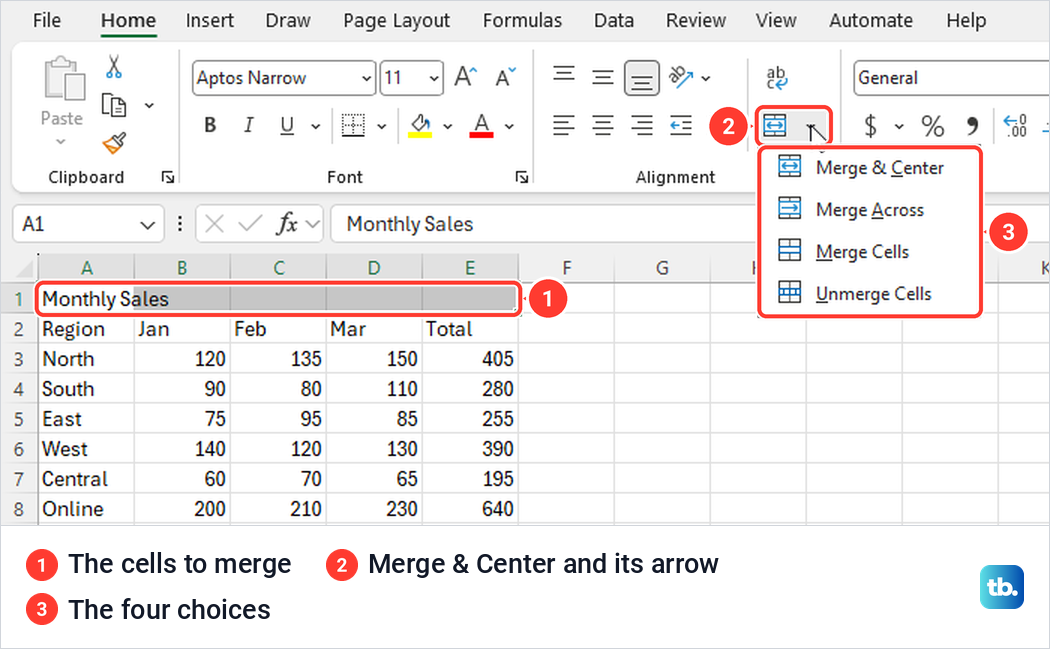The image size is (1050, 649).
Task: Click the Increase Decimal icon
Action: tap(1015, 125)
